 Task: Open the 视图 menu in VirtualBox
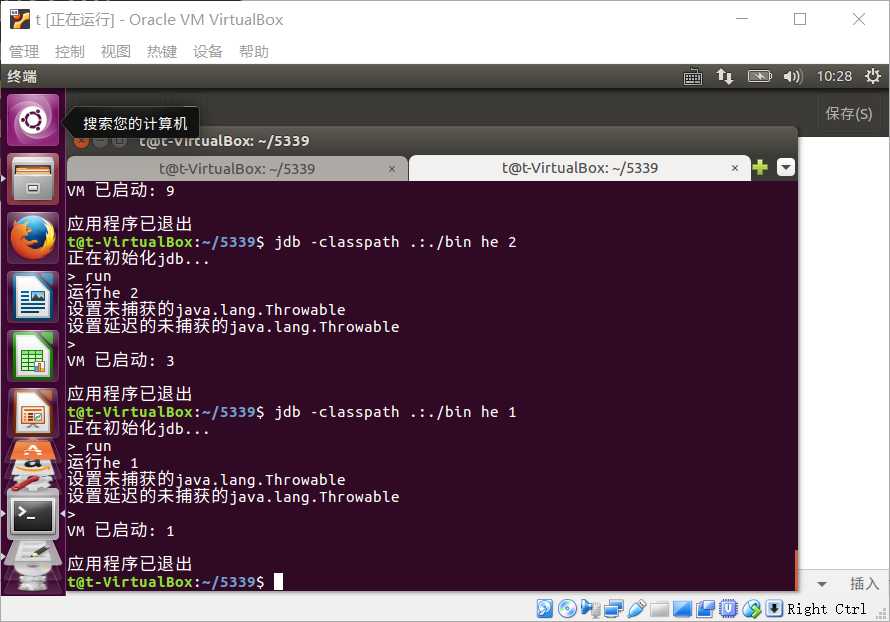coord(116,52)
